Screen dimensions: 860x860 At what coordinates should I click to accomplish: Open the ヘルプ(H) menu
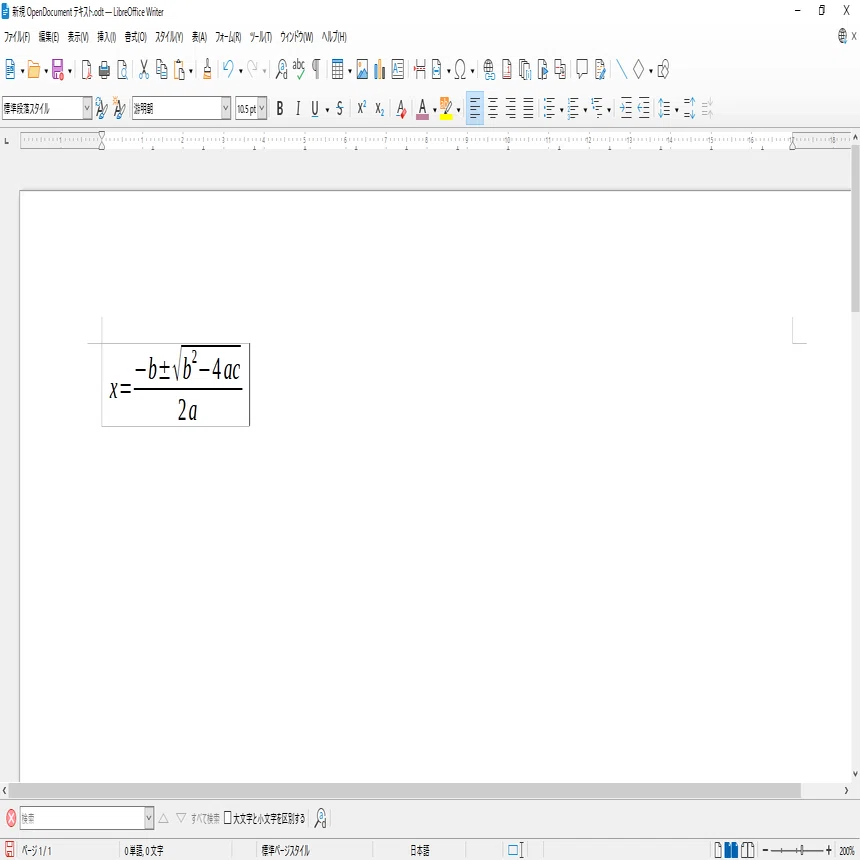[334, 37]
